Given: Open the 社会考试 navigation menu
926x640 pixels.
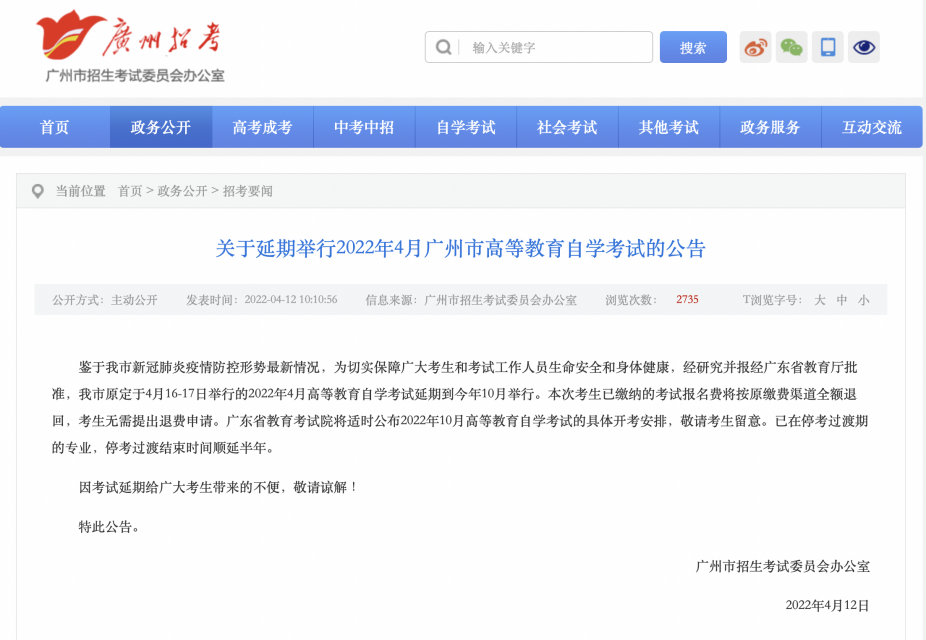Looking at the screenshot, I should tap(568, 127).
